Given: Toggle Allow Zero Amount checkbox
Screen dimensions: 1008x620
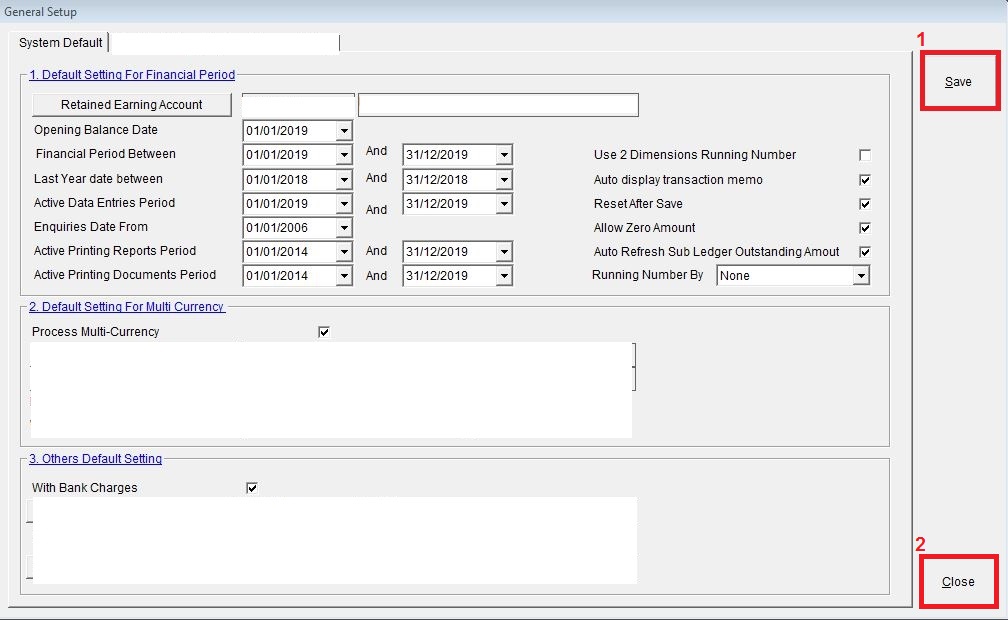Looking at the screenshot, I should tap(865, 228).
